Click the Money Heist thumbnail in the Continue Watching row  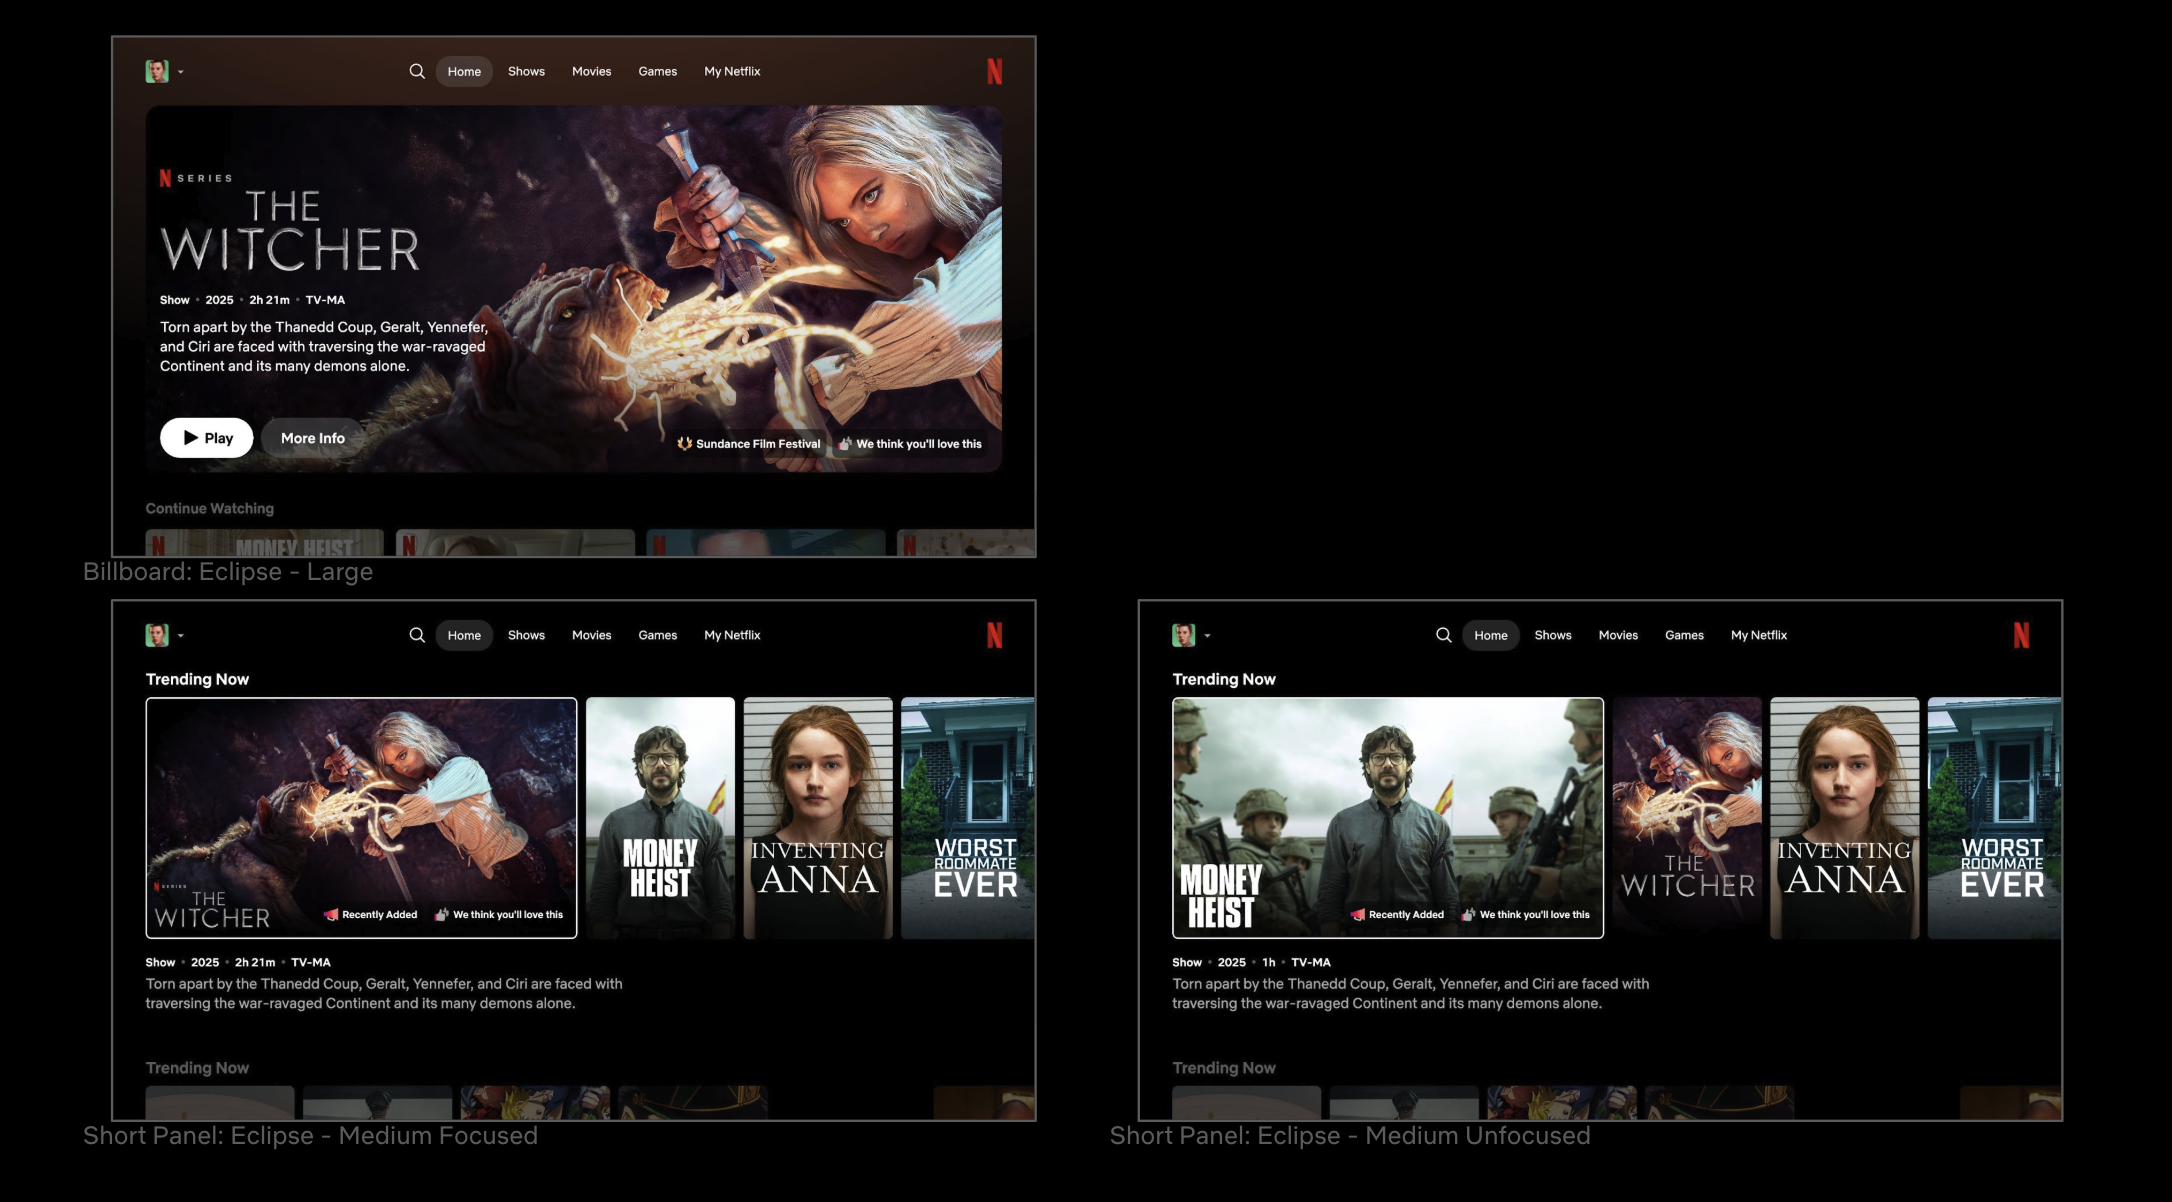(265, 543)
